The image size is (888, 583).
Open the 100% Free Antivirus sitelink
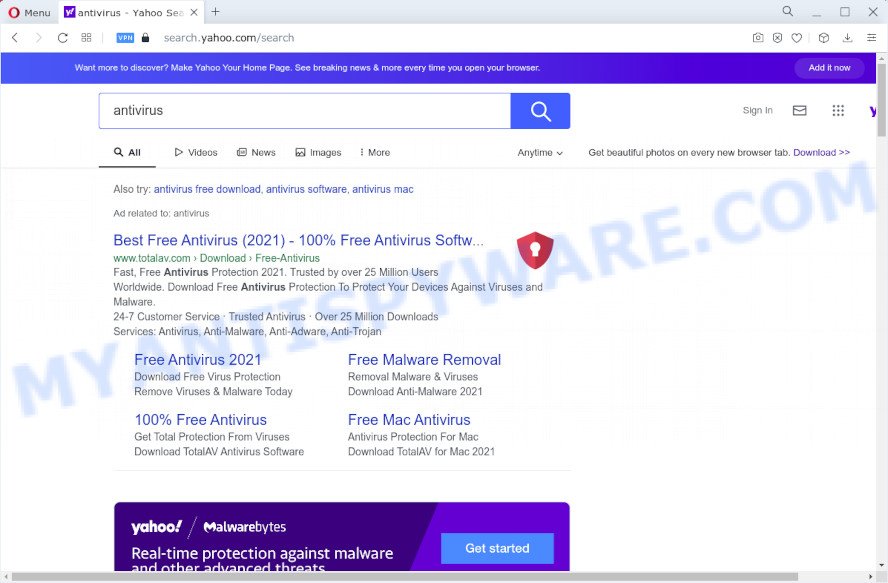point(200,420)
